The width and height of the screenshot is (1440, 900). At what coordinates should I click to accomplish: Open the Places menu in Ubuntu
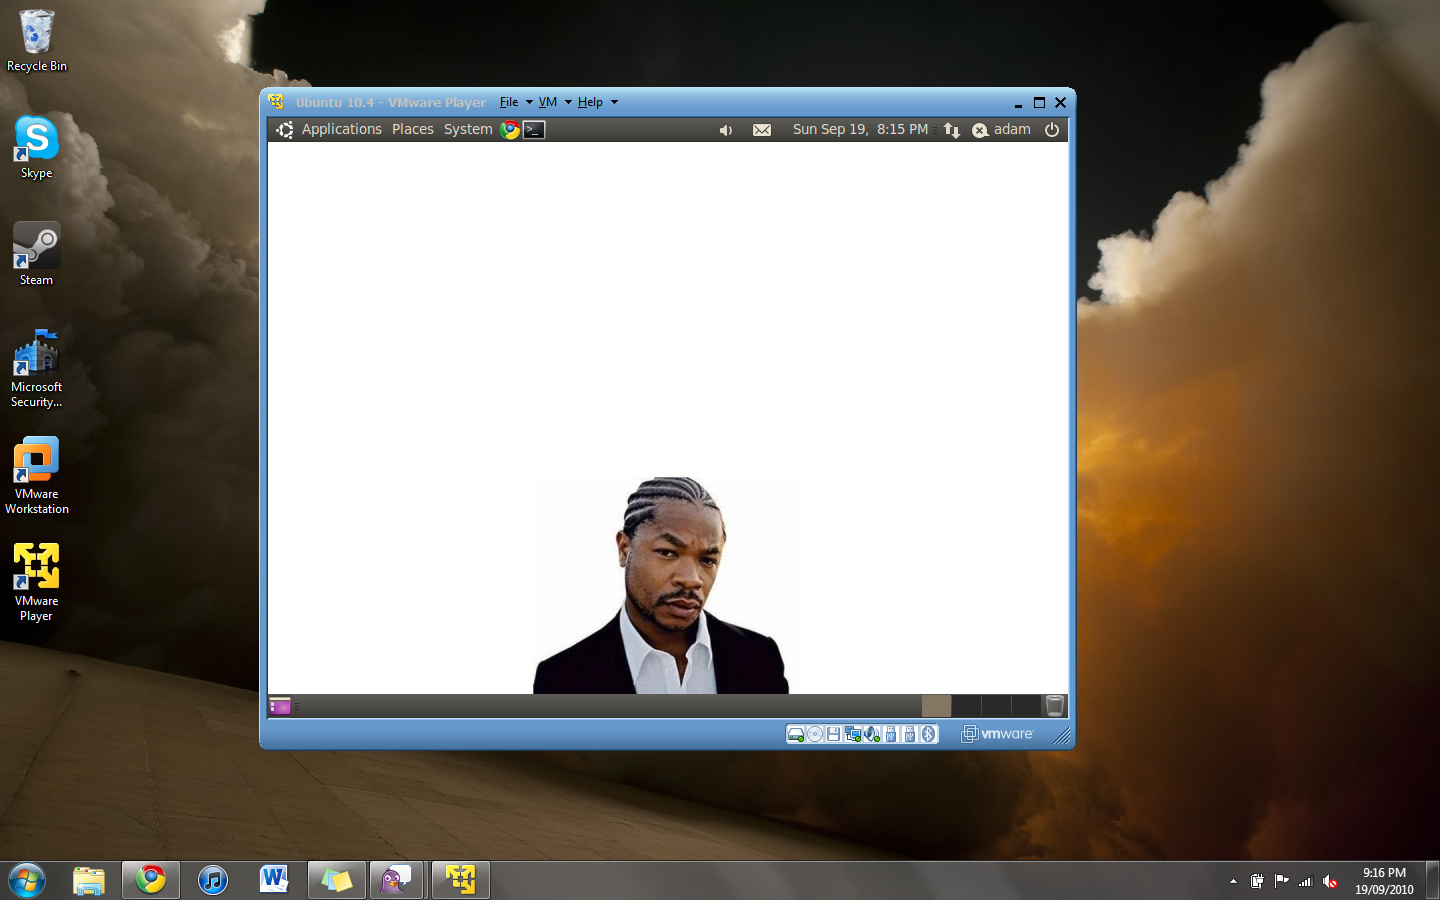(412, 130)
